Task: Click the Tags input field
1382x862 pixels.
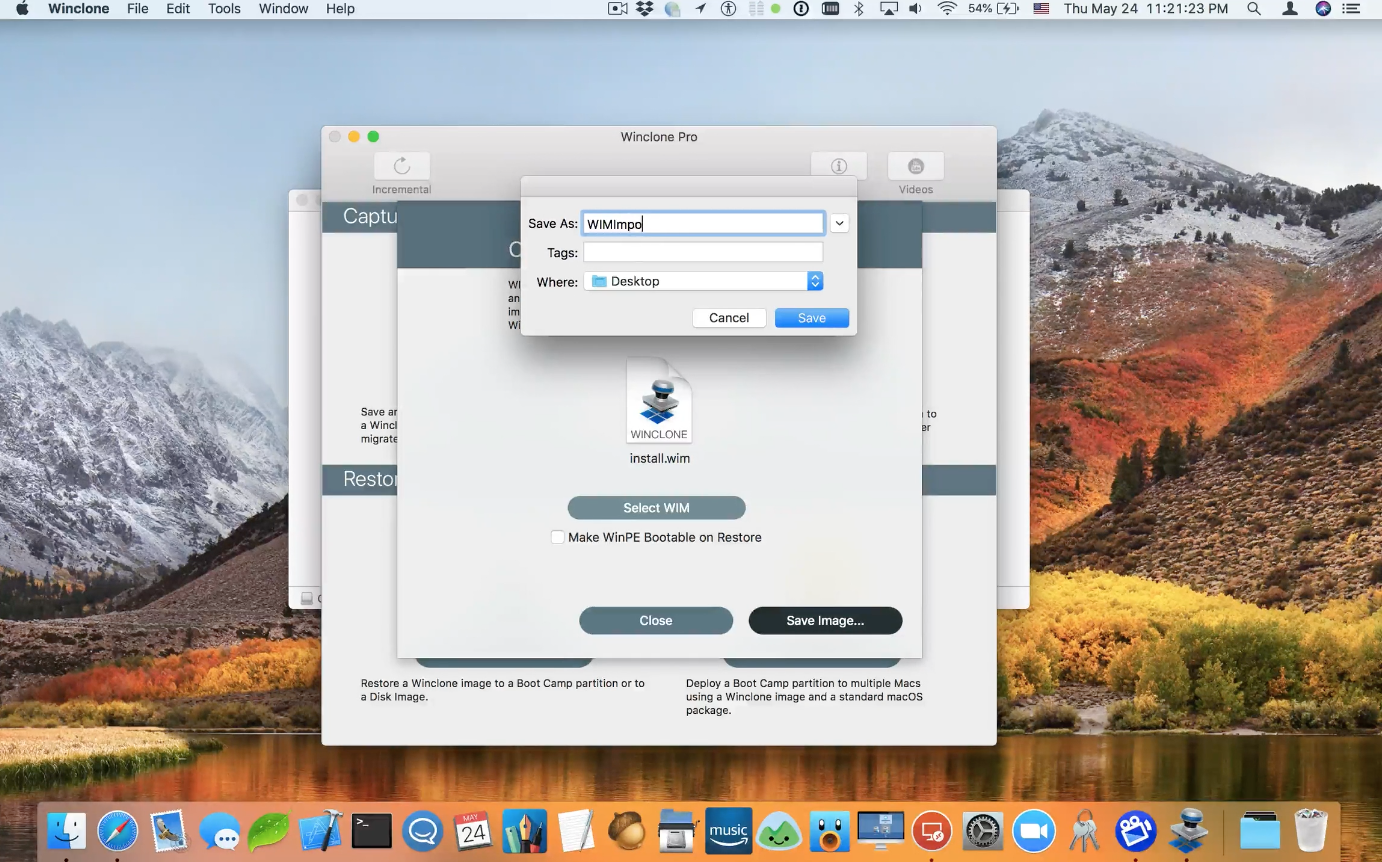Action: 703,253
